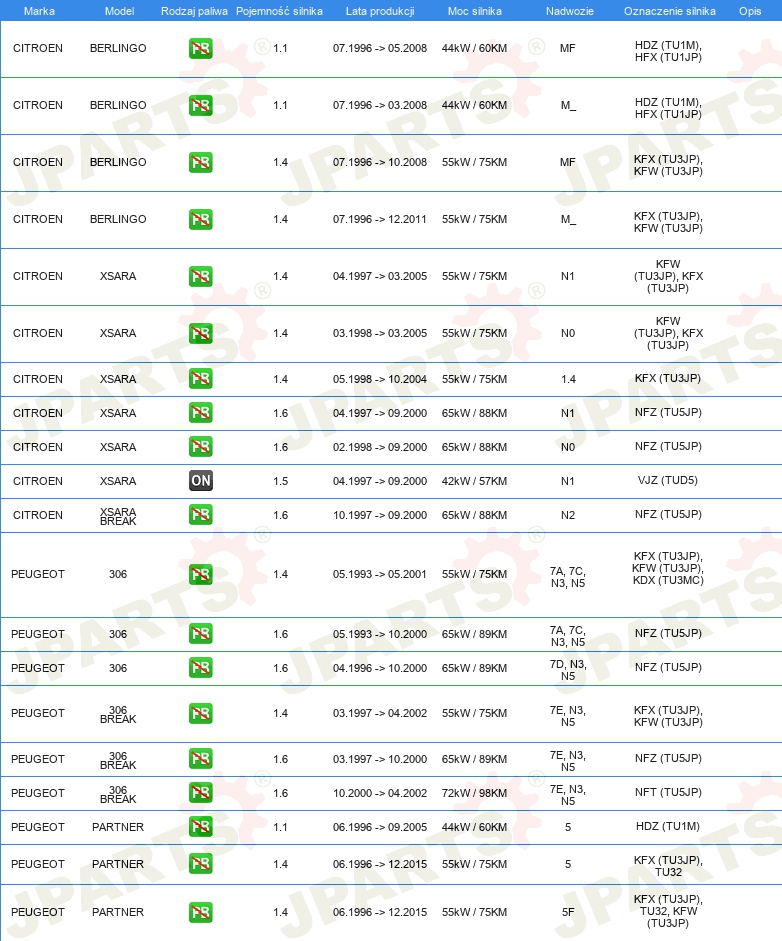Screen dimensions: 782x941
Task: Click body code 5F
Action: 568,912
